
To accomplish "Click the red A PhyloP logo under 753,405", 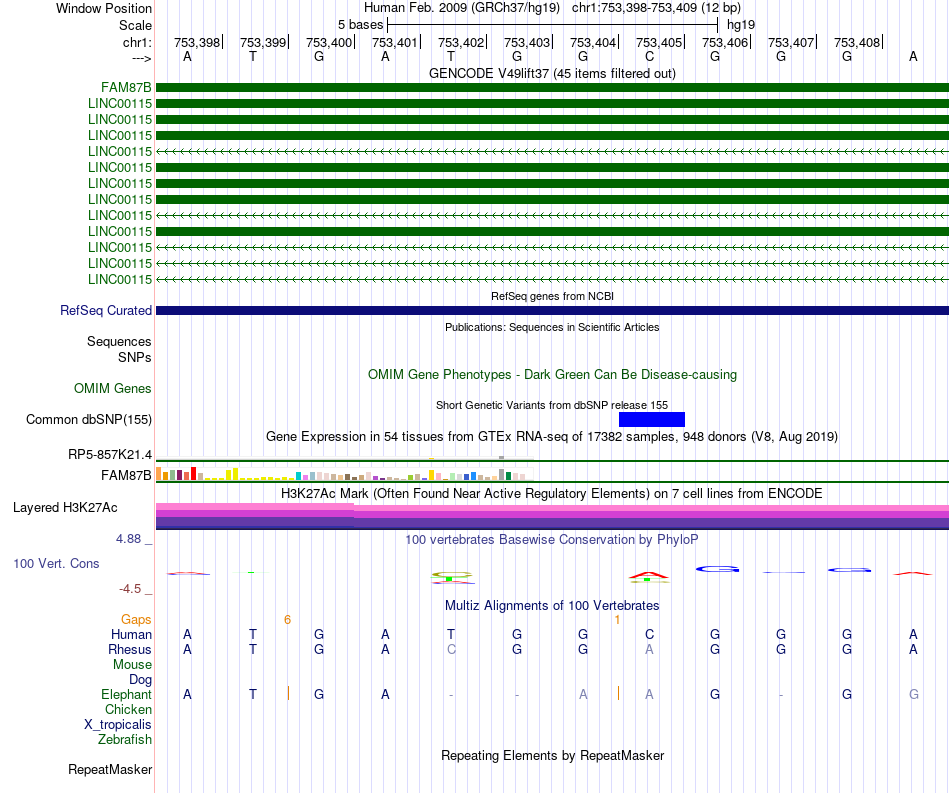I will [649, 574].
